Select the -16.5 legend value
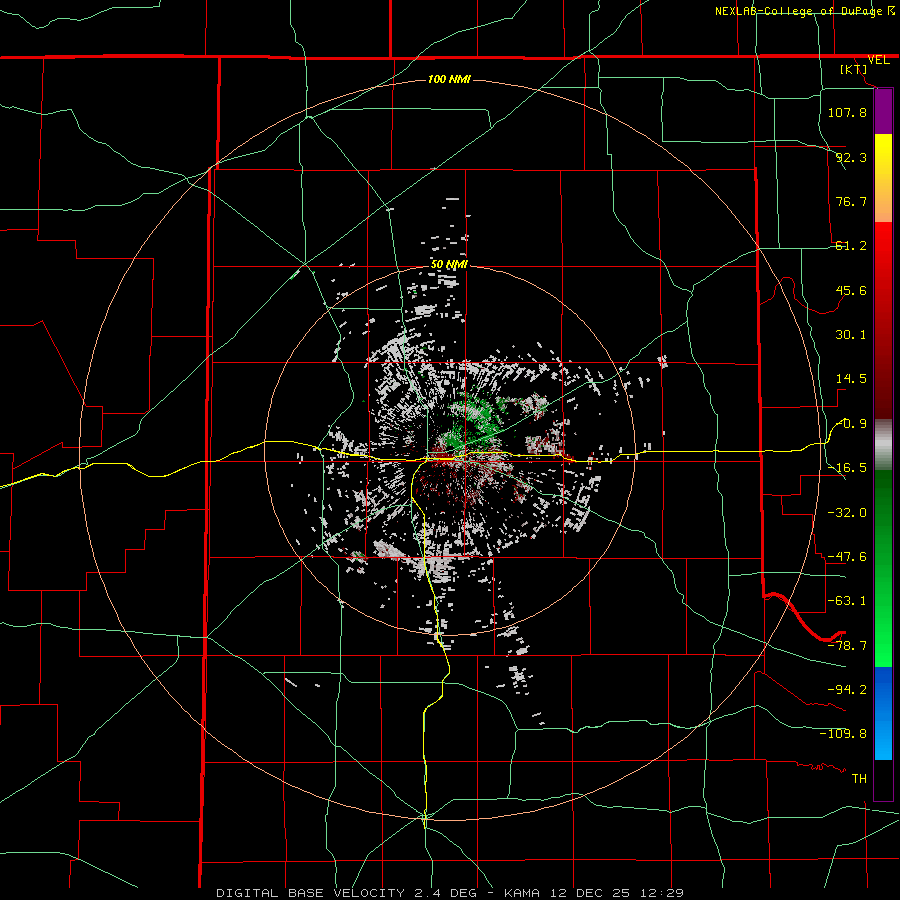This screenshot has height=900, width=900. [847, 468]
